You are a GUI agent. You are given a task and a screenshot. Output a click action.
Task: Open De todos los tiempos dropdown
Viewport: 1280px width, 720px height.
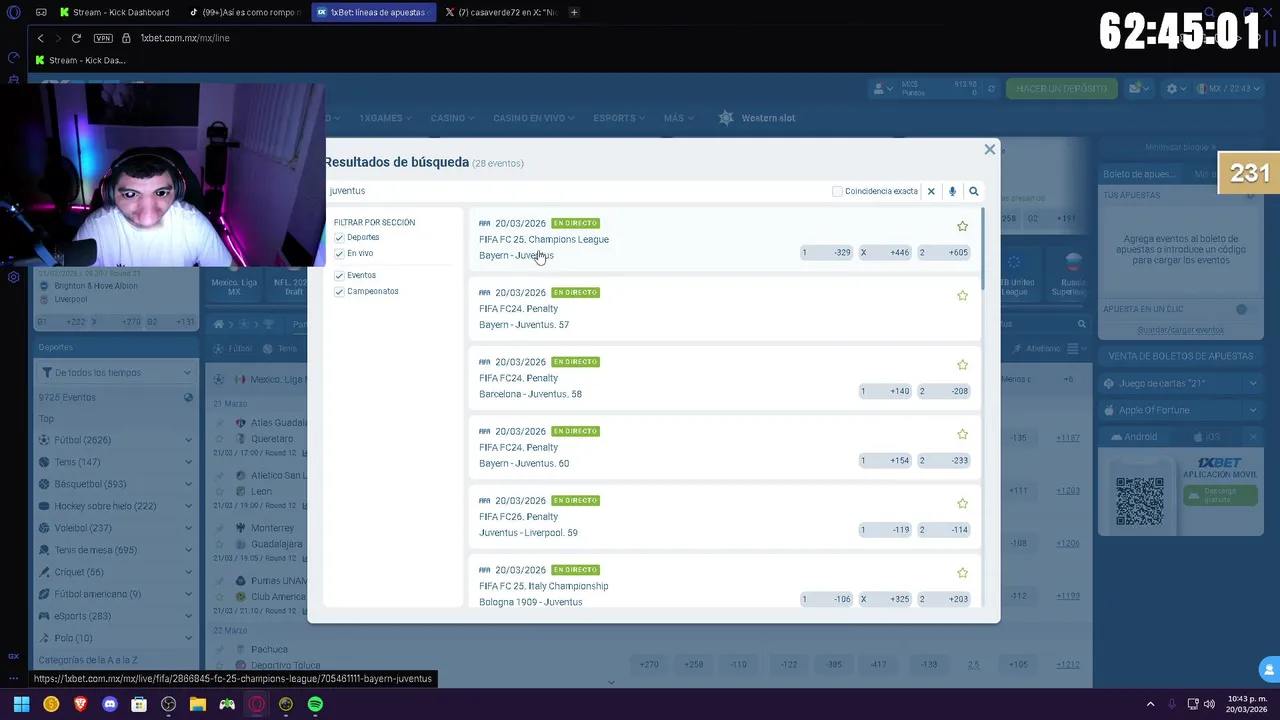[x=116, y=373]
